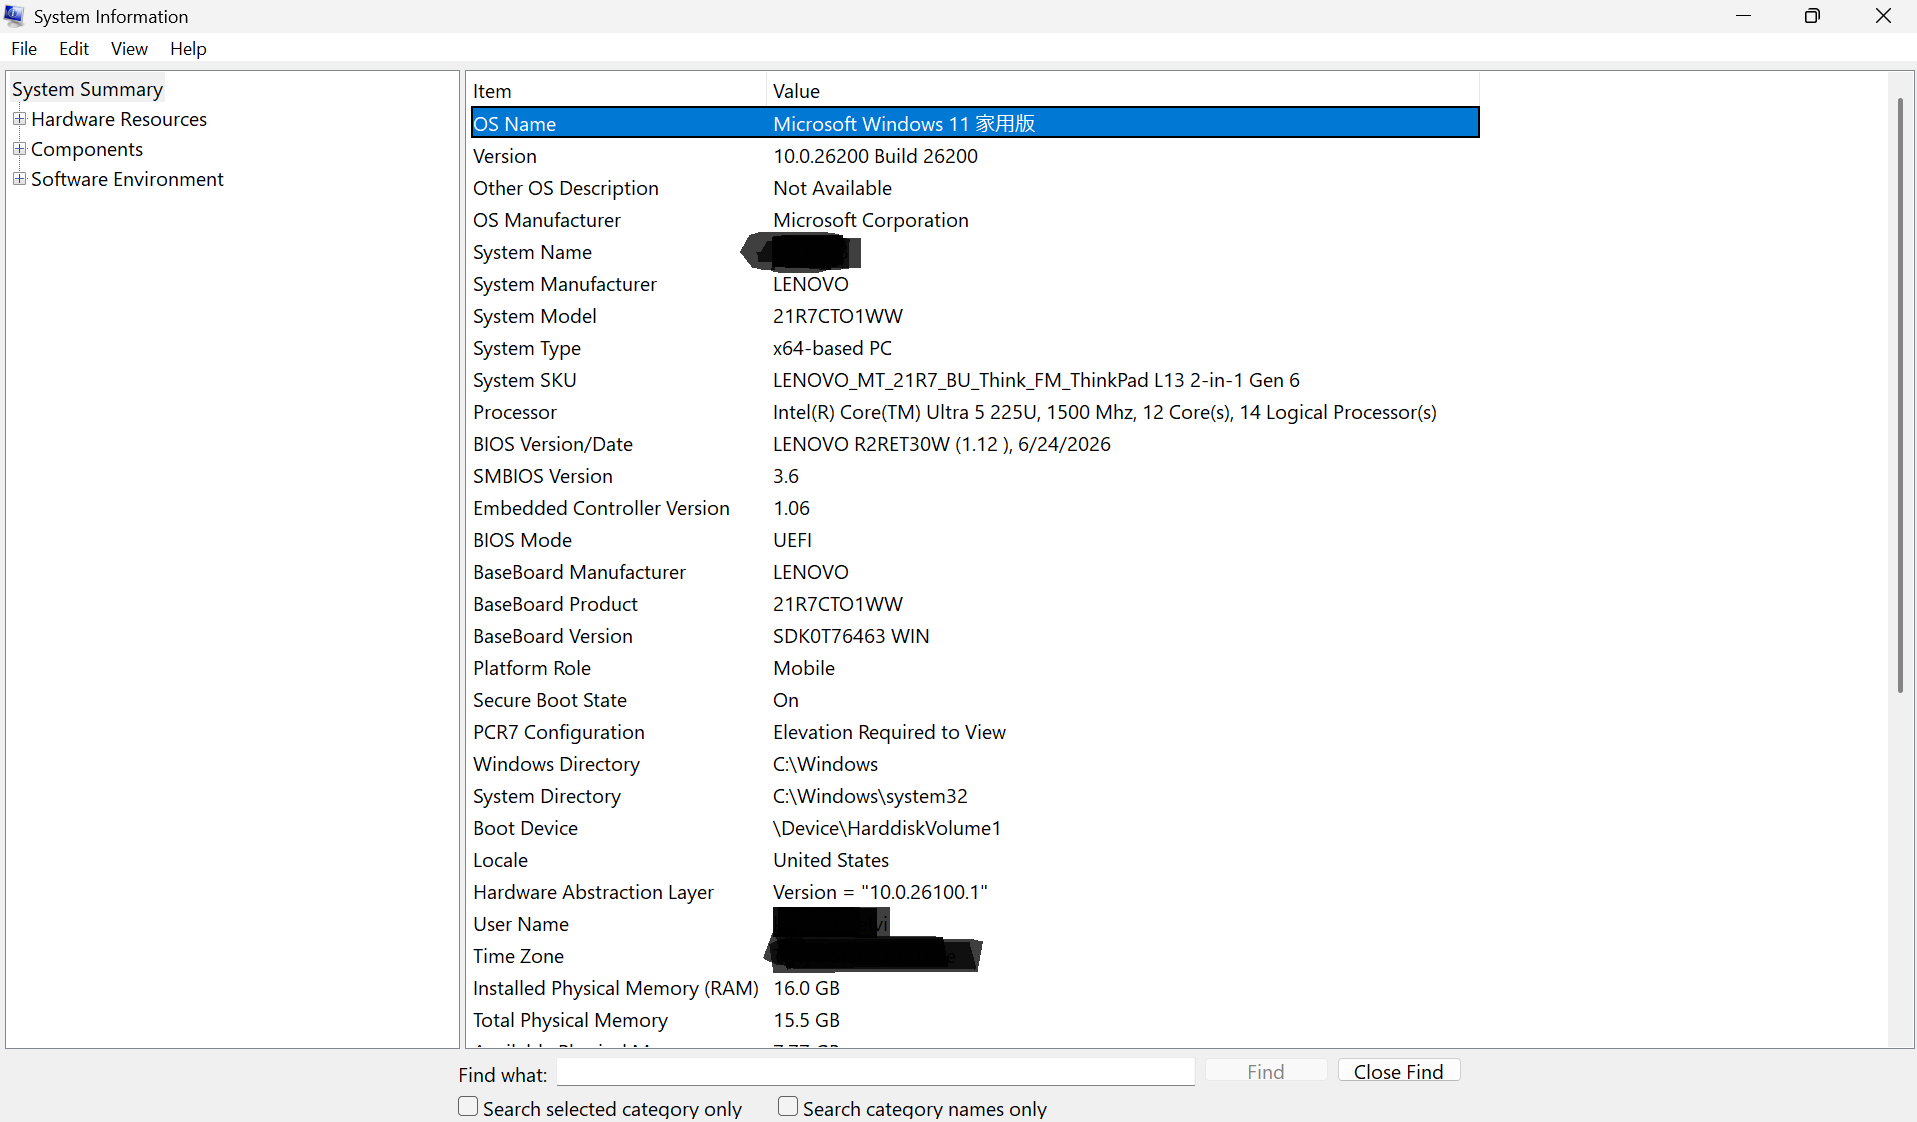Select the Platform Role row

pos(975,668)
